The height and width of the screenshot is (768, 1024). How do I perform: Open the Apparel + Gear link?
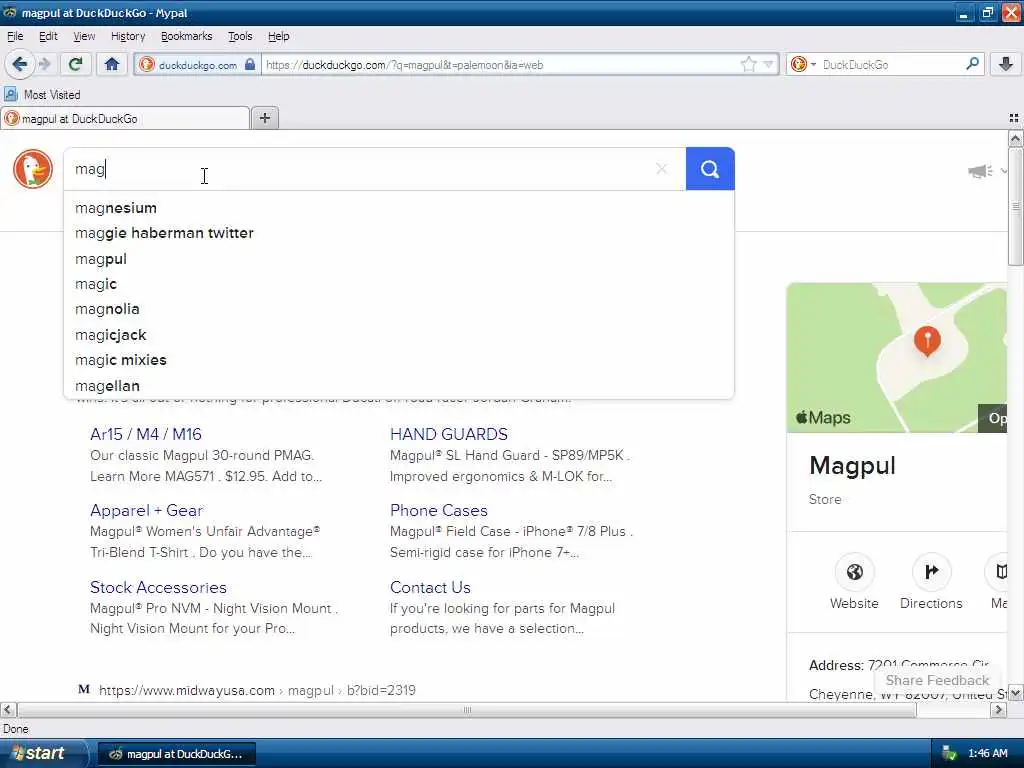(146, 511)
